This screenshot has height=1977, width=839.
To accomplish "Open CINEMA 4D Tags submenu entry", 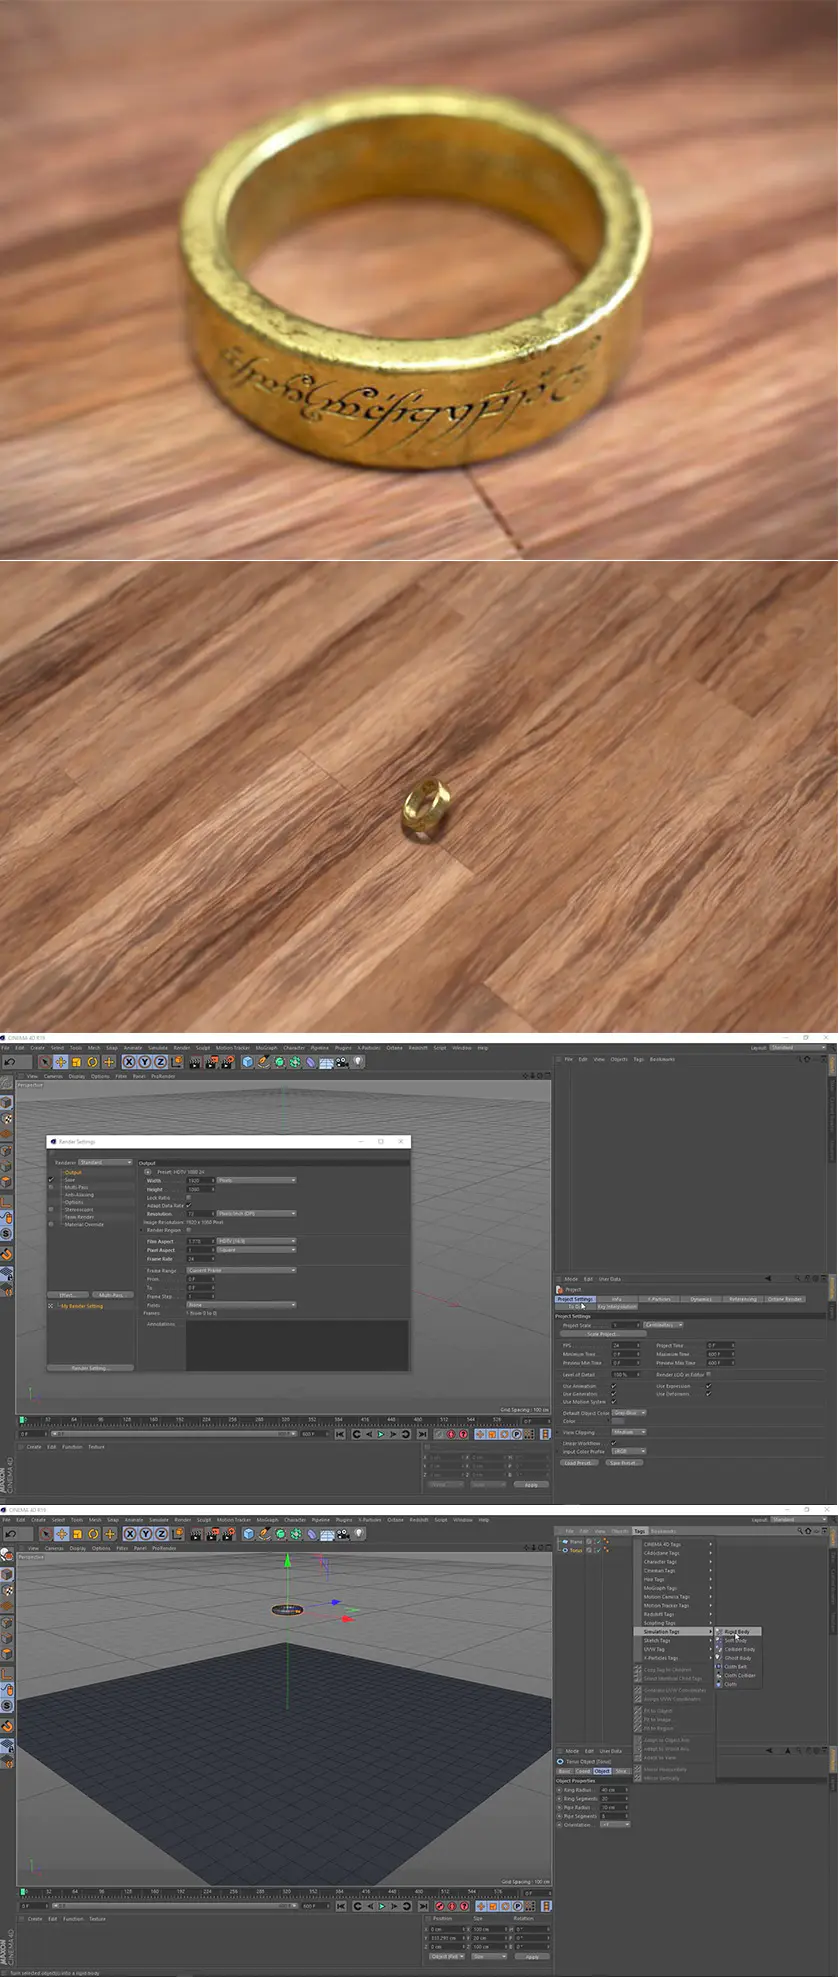I will pyautogui.click(x=675, y=1544).
